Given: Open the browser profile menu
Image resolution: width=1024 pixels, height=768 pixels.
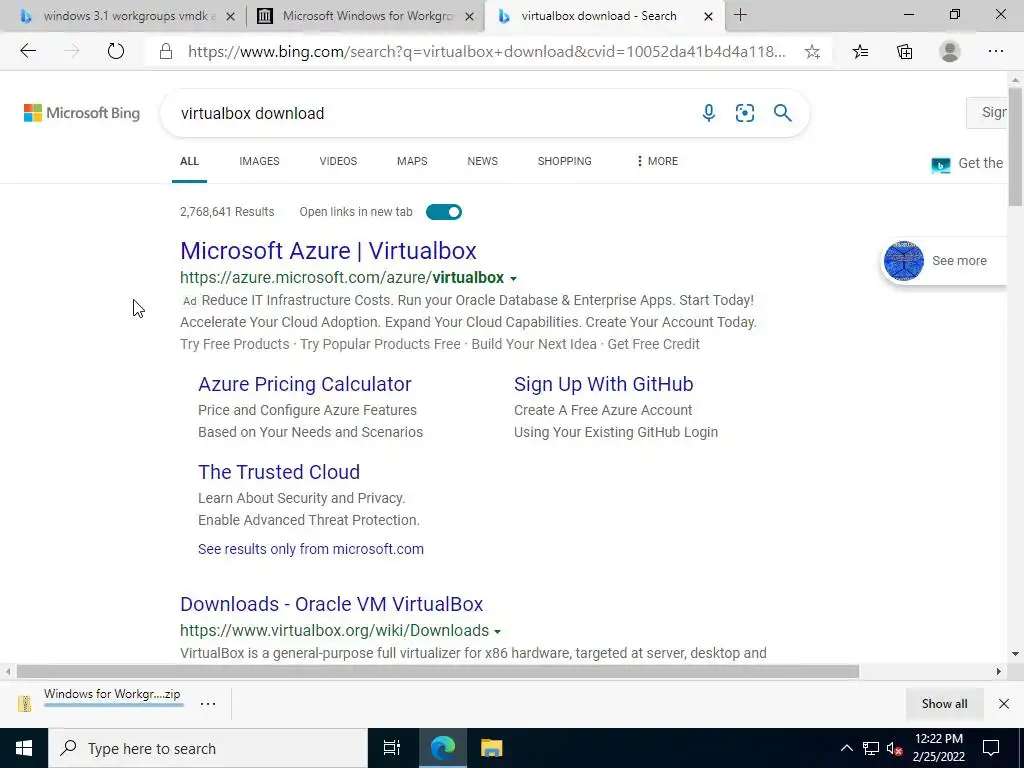Looking at the screenshot, I should 950,51.
